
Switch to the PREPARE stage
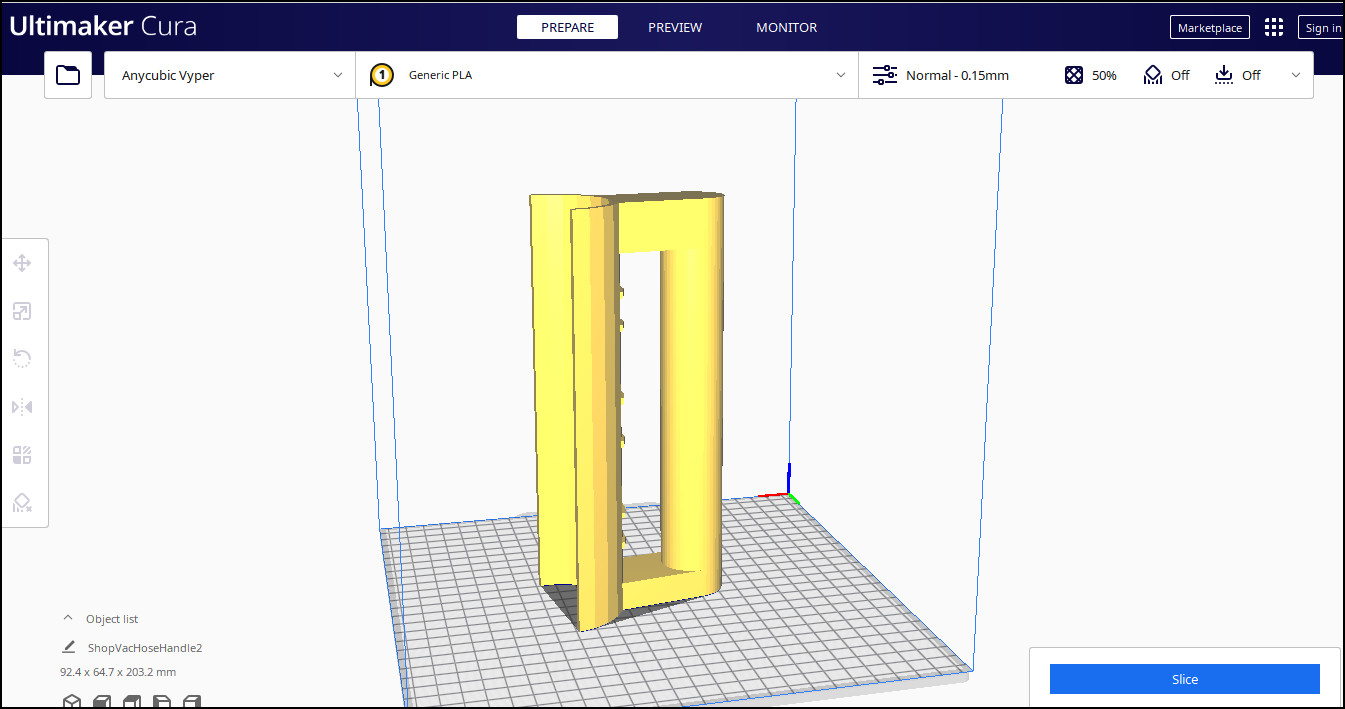567,27
